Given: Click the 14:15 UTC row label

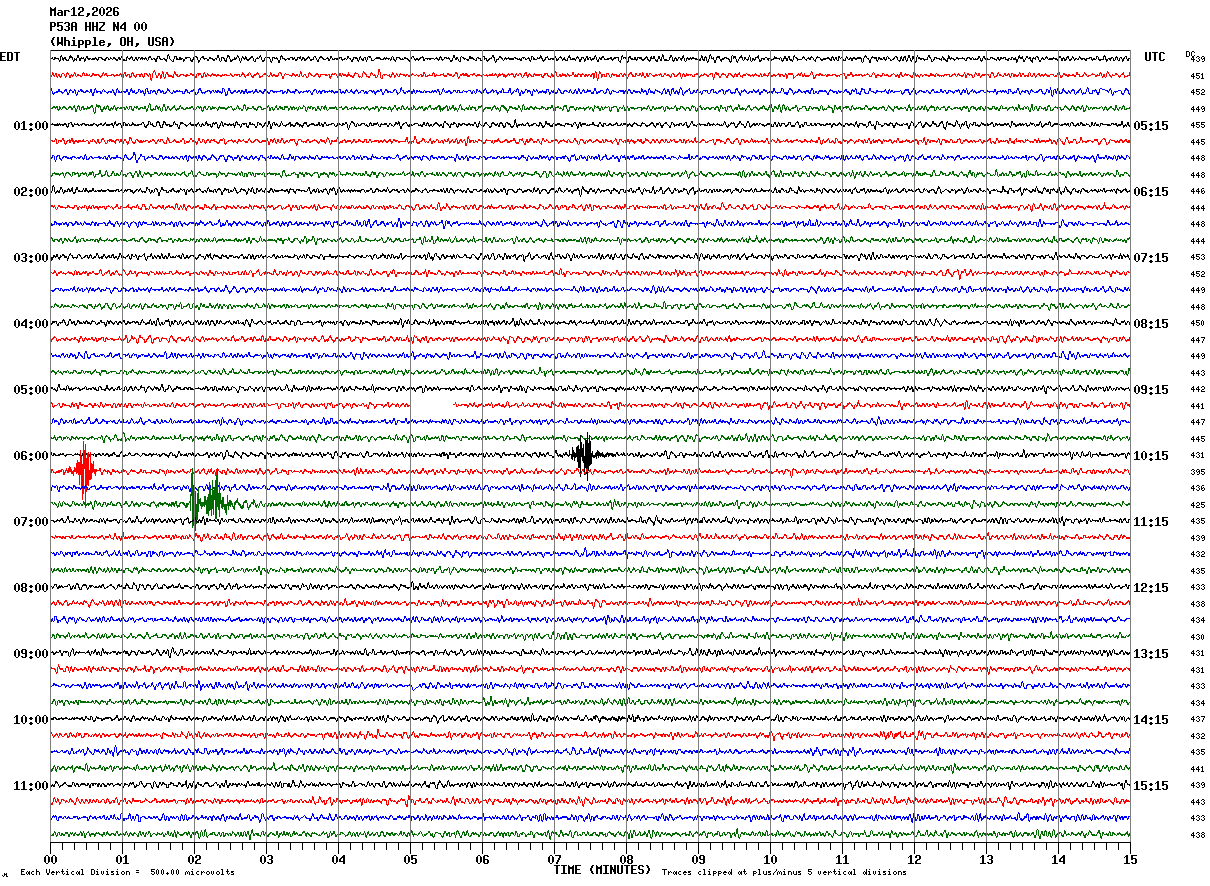Looking at the screenshot, I should 1151,720.
